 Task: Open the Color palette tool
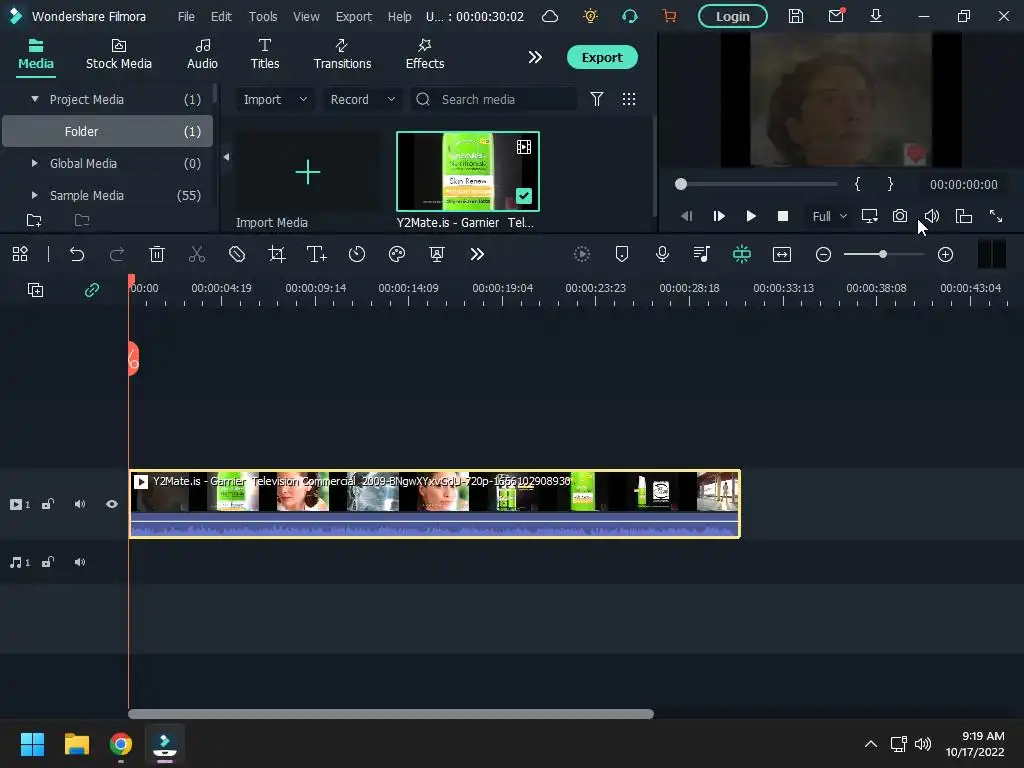[x=397, y=254]
